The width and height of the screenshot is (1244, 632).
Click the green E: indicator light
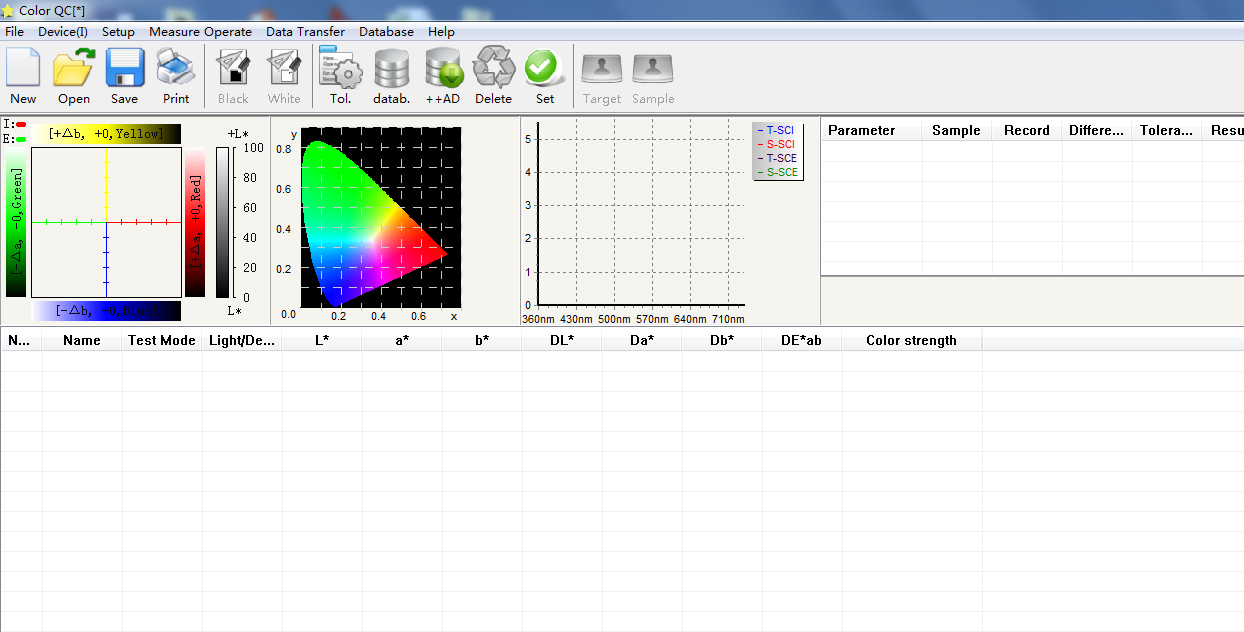click(21, 139)
